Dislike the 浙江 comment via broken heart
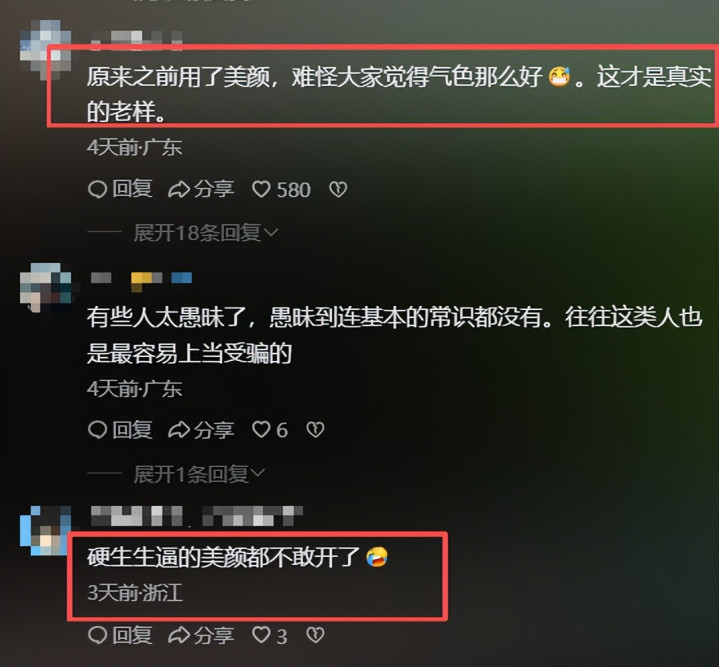This screenshot has height=667, width=719. [x=315, y=635]
